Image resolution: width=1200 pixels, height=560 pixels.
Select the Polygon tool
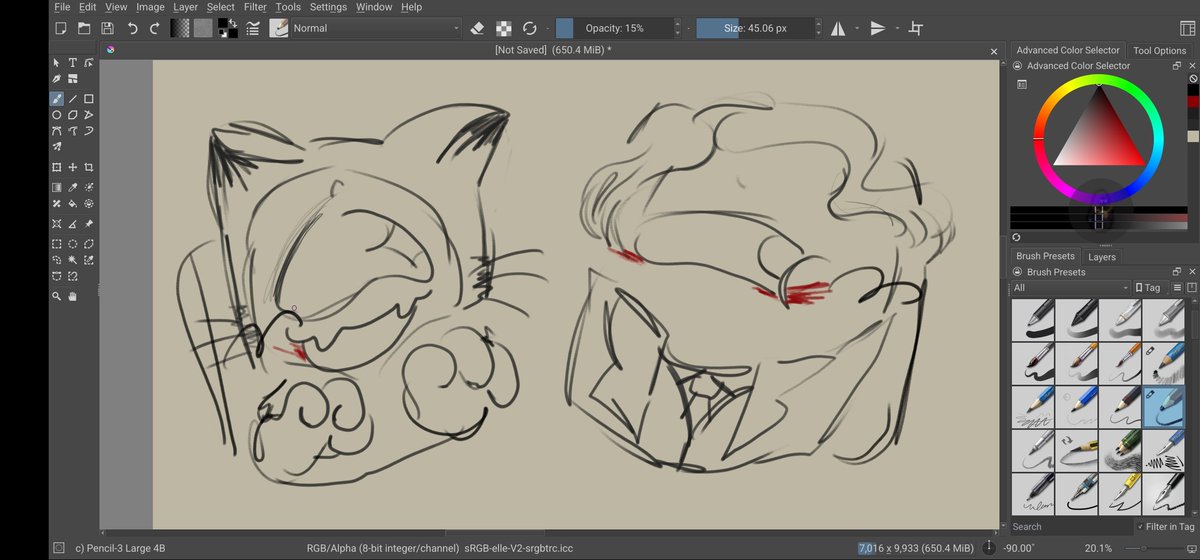(x=73, y=115)
